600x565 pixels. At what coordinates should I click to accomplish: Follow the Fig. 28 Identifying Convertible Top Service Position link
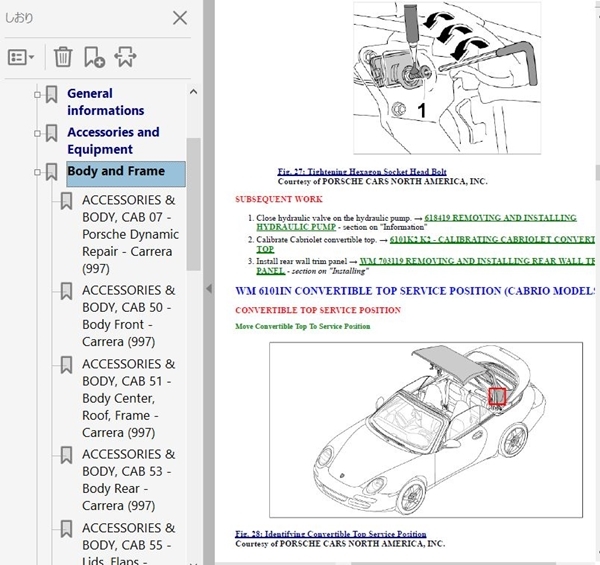point(331,534)
